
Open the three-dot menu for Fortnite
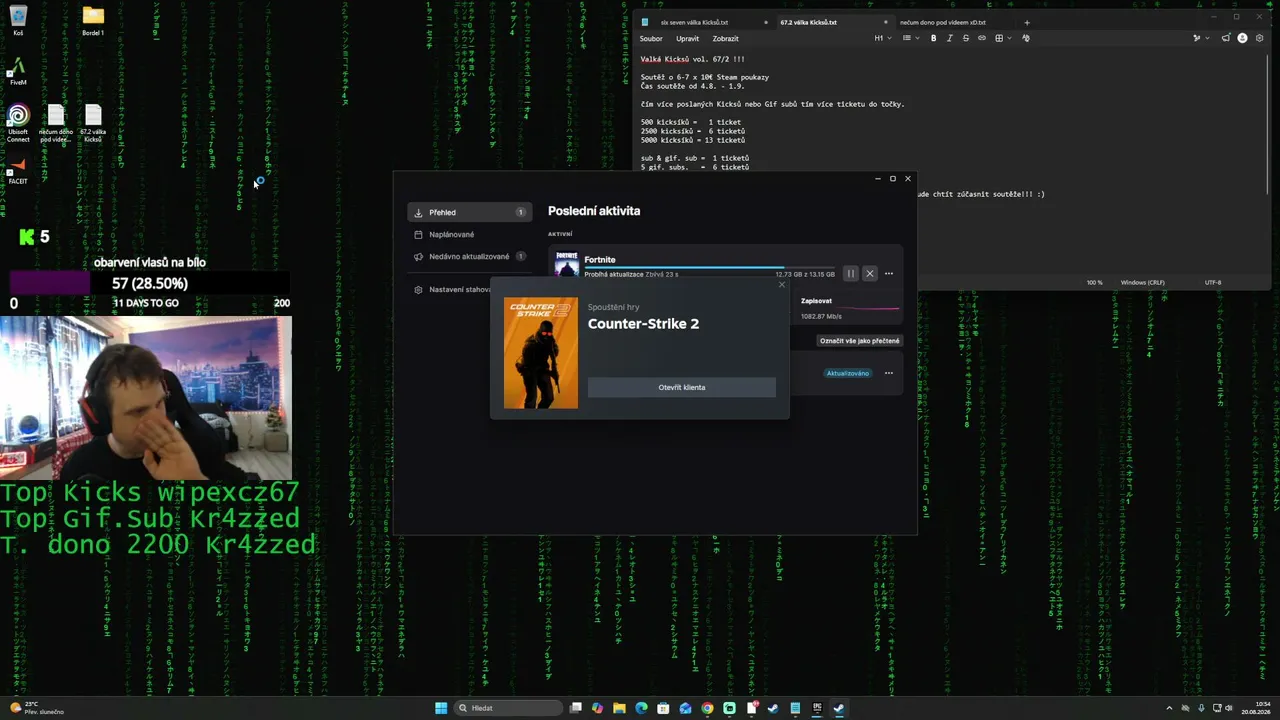(x=888, y=273)
